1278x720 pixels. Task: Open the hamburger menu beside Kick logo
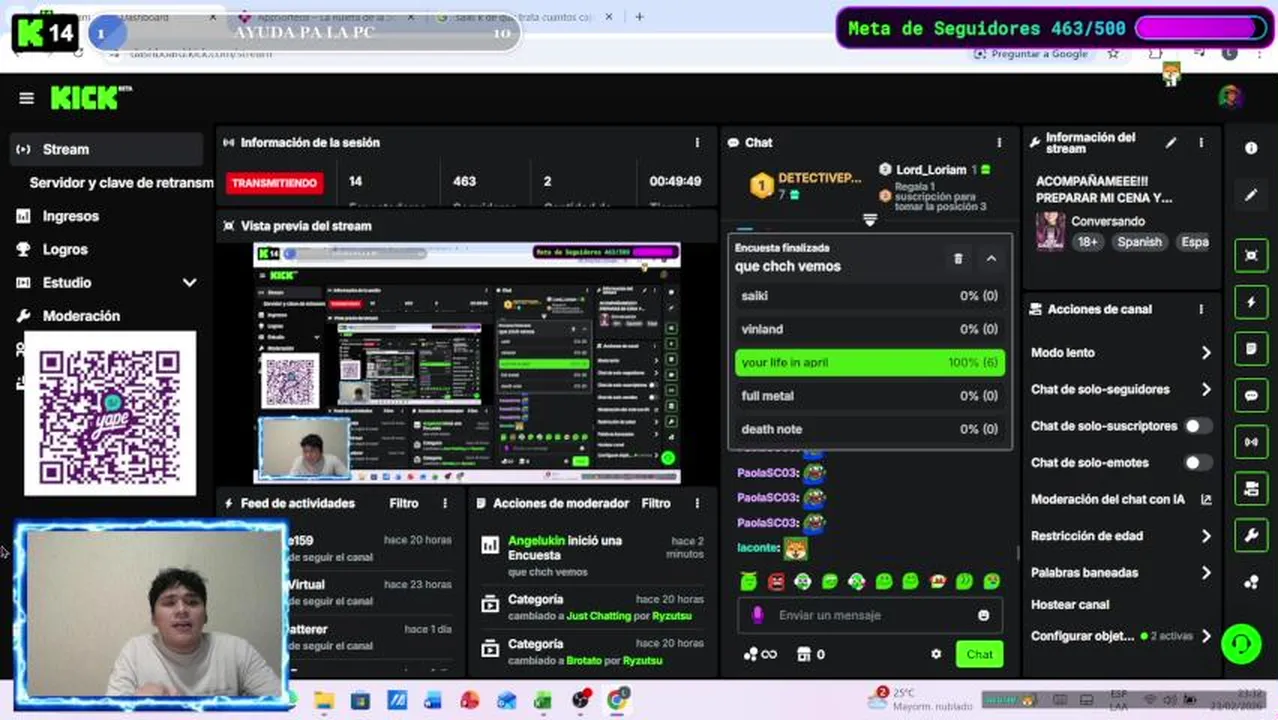[27, 98]
